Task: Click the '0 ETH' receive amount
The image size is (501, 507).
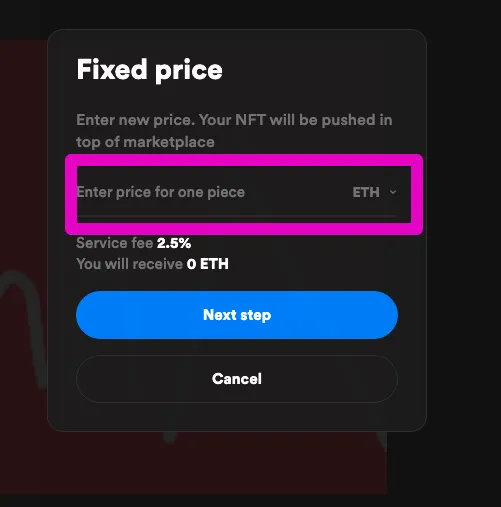Action: (208, 264)
